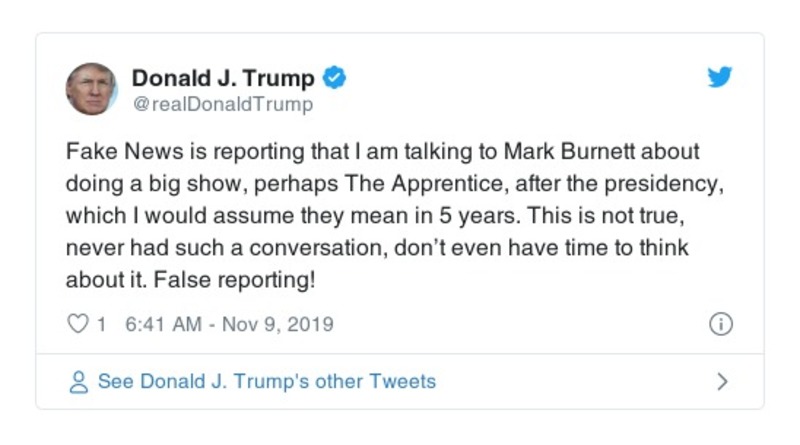Screen dimensions: 800x445
Task: Open the @realDonaldTrump handle link
Action: pos(222,104)
